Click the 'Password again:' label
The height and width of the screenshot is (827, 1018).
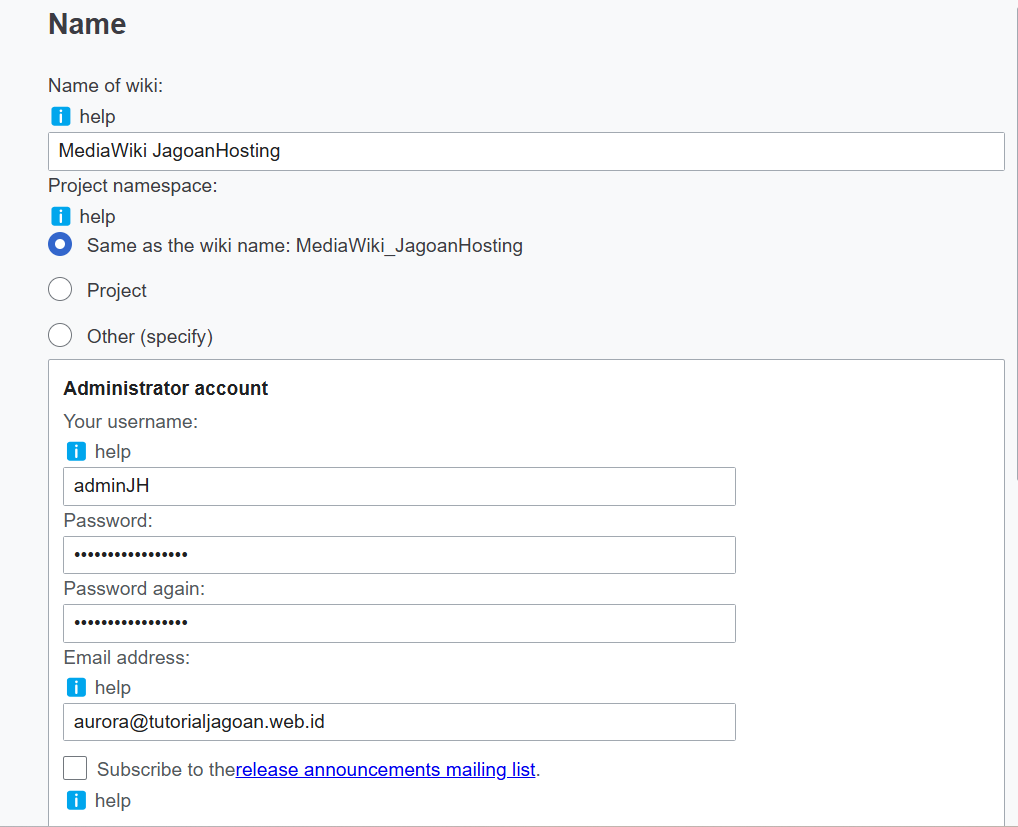(134, 589)
